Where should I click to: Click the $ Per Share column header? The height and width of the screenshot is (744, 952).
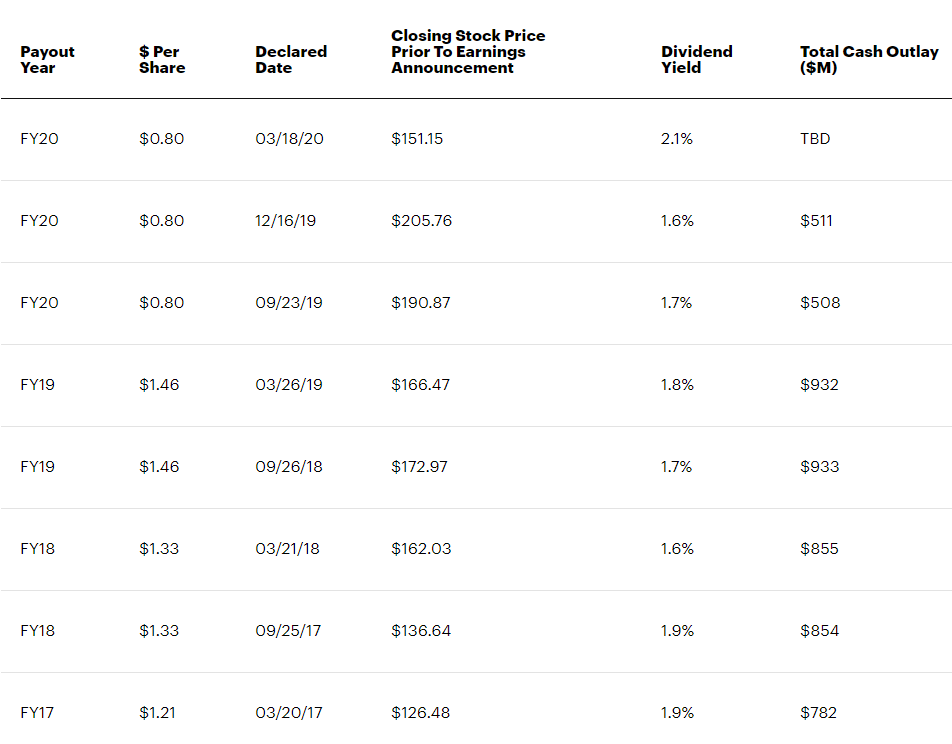click(x=162, y=60)
